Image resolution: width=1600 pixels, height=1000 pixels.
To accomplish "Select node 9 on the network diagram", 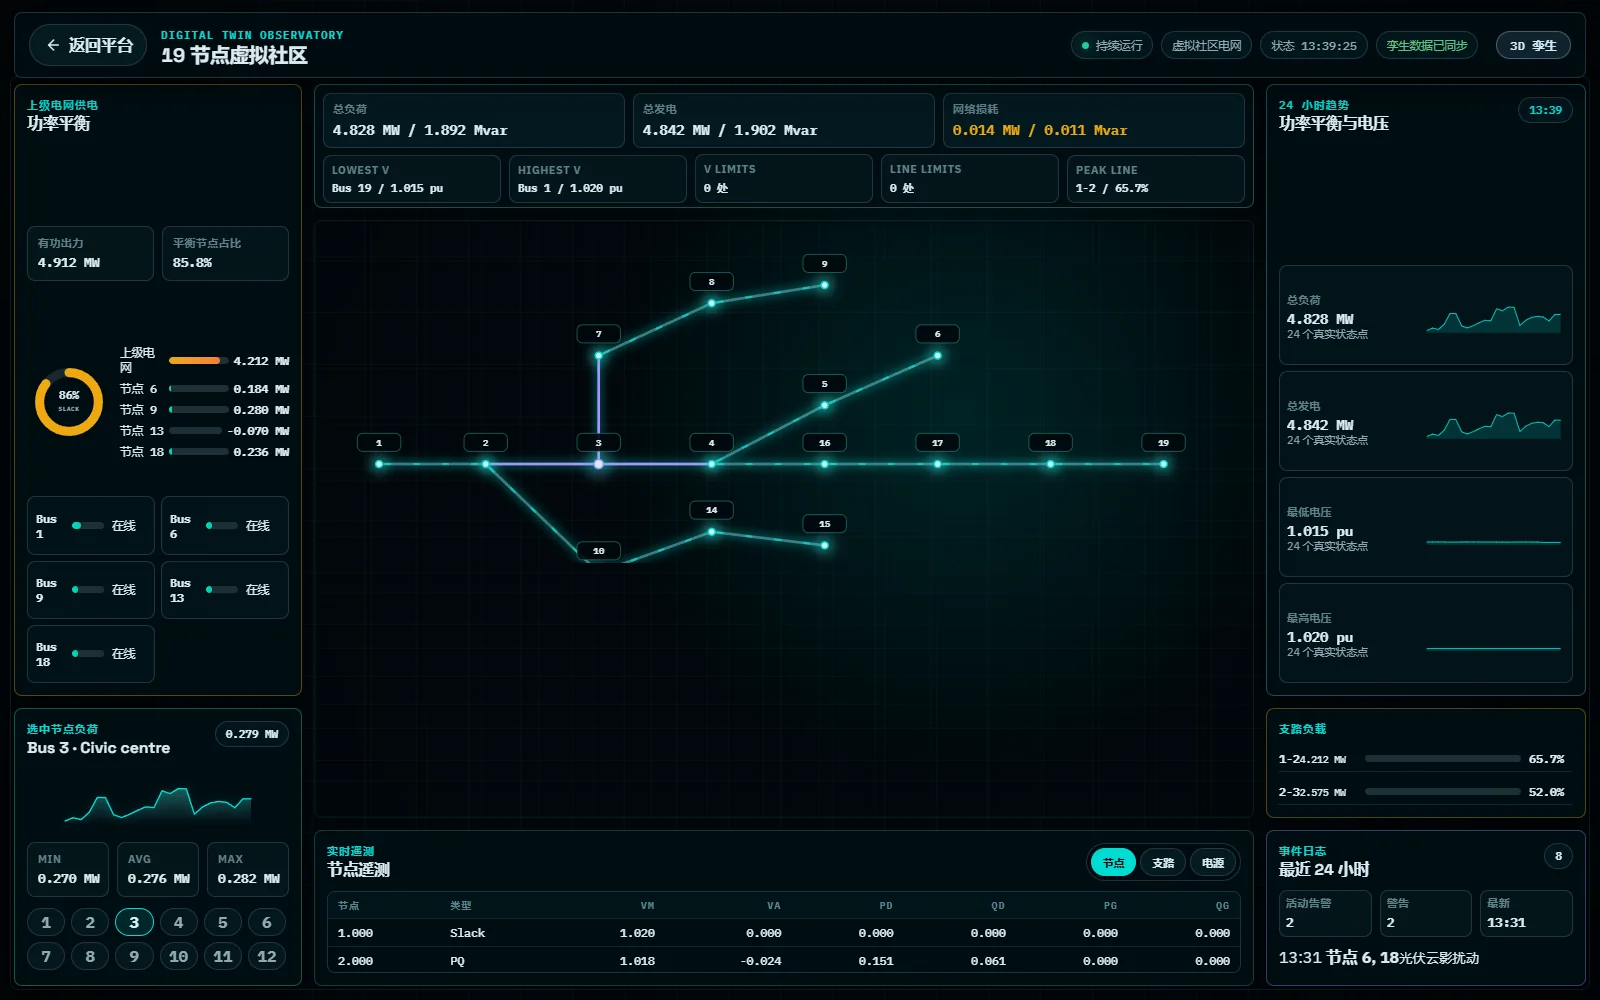I will pos(824,285).
